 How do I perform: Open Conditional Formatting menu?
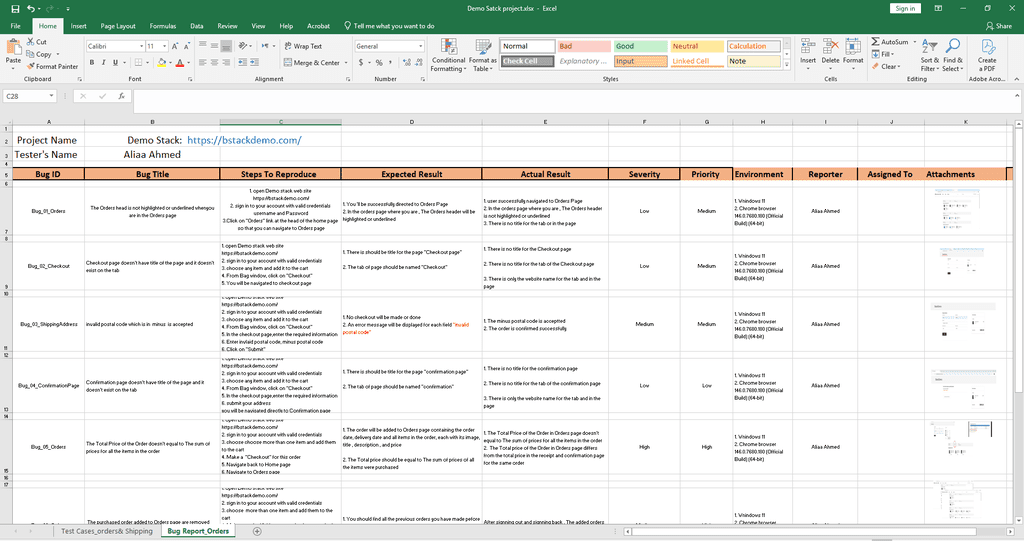coord(448,56)
